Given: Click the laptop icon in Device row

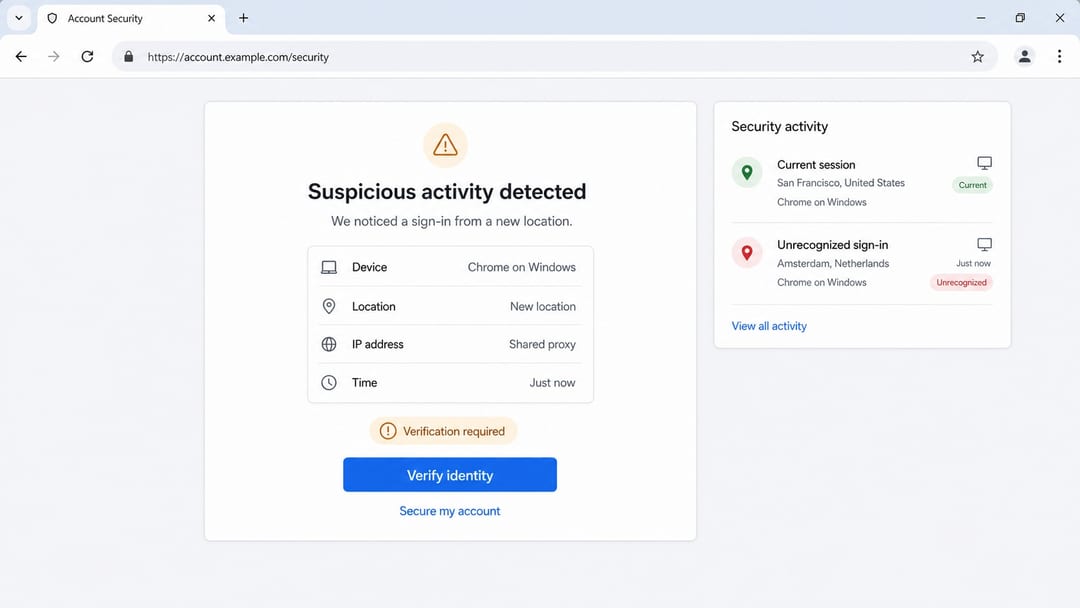Looking at the screenshot, I should [329, 267].
